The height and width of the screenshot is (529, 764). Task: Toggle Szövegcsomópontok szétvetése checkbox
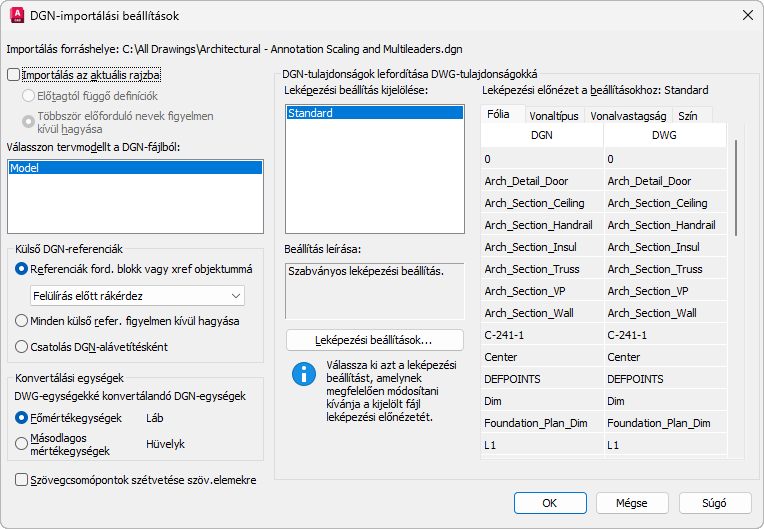tap(23, 480)
